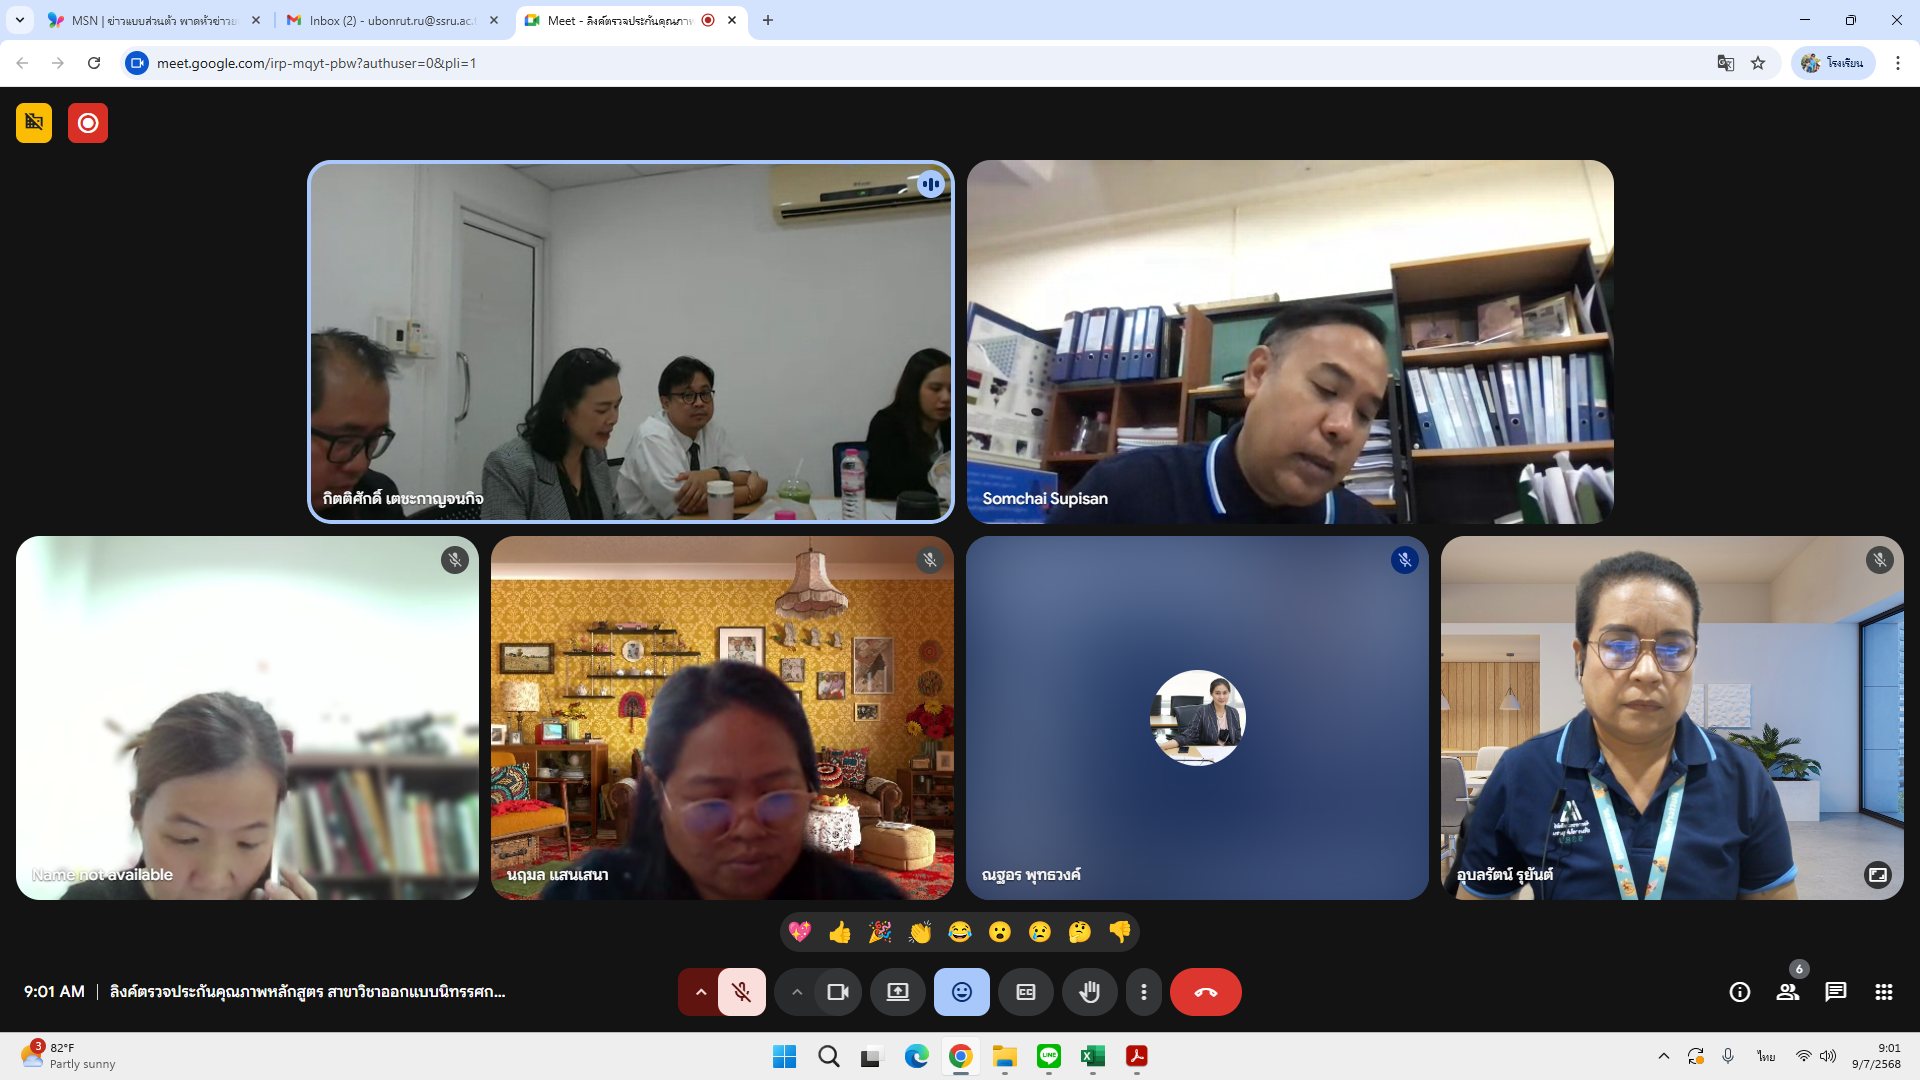Open the activities grid icon
This screenshot has height=1080, width=1920.
pos(1883,992)
